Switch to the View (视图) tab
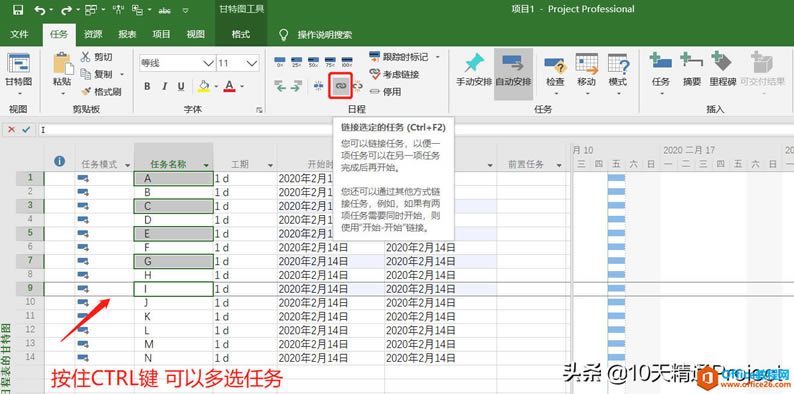The height and width of the screenshot is (394, 794). 196,34
